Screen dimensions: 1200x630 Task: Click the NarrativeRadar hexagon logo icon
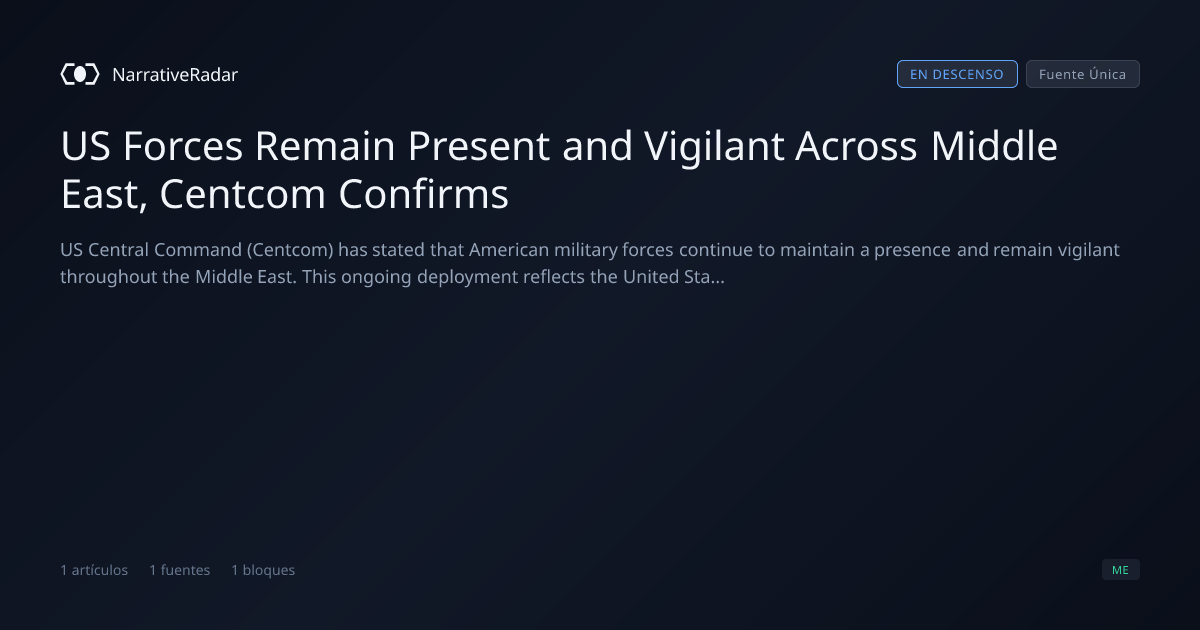point(80,74)
